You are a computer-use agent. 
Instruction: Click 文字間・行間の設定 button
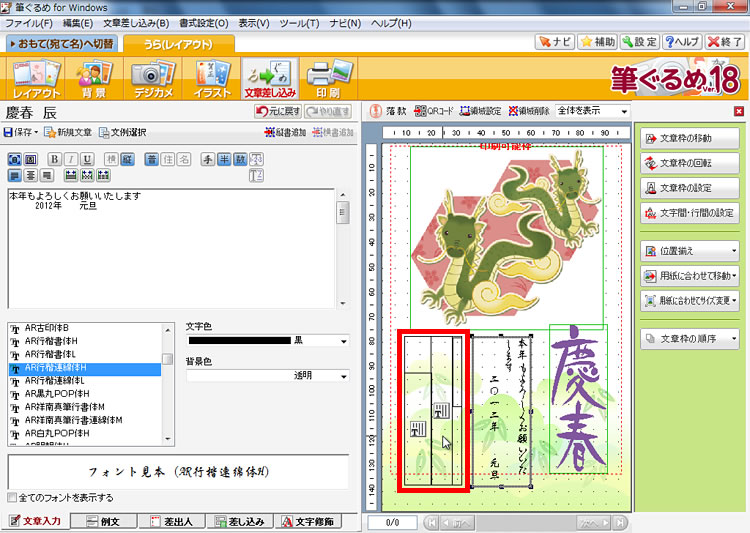pos(690,213)
